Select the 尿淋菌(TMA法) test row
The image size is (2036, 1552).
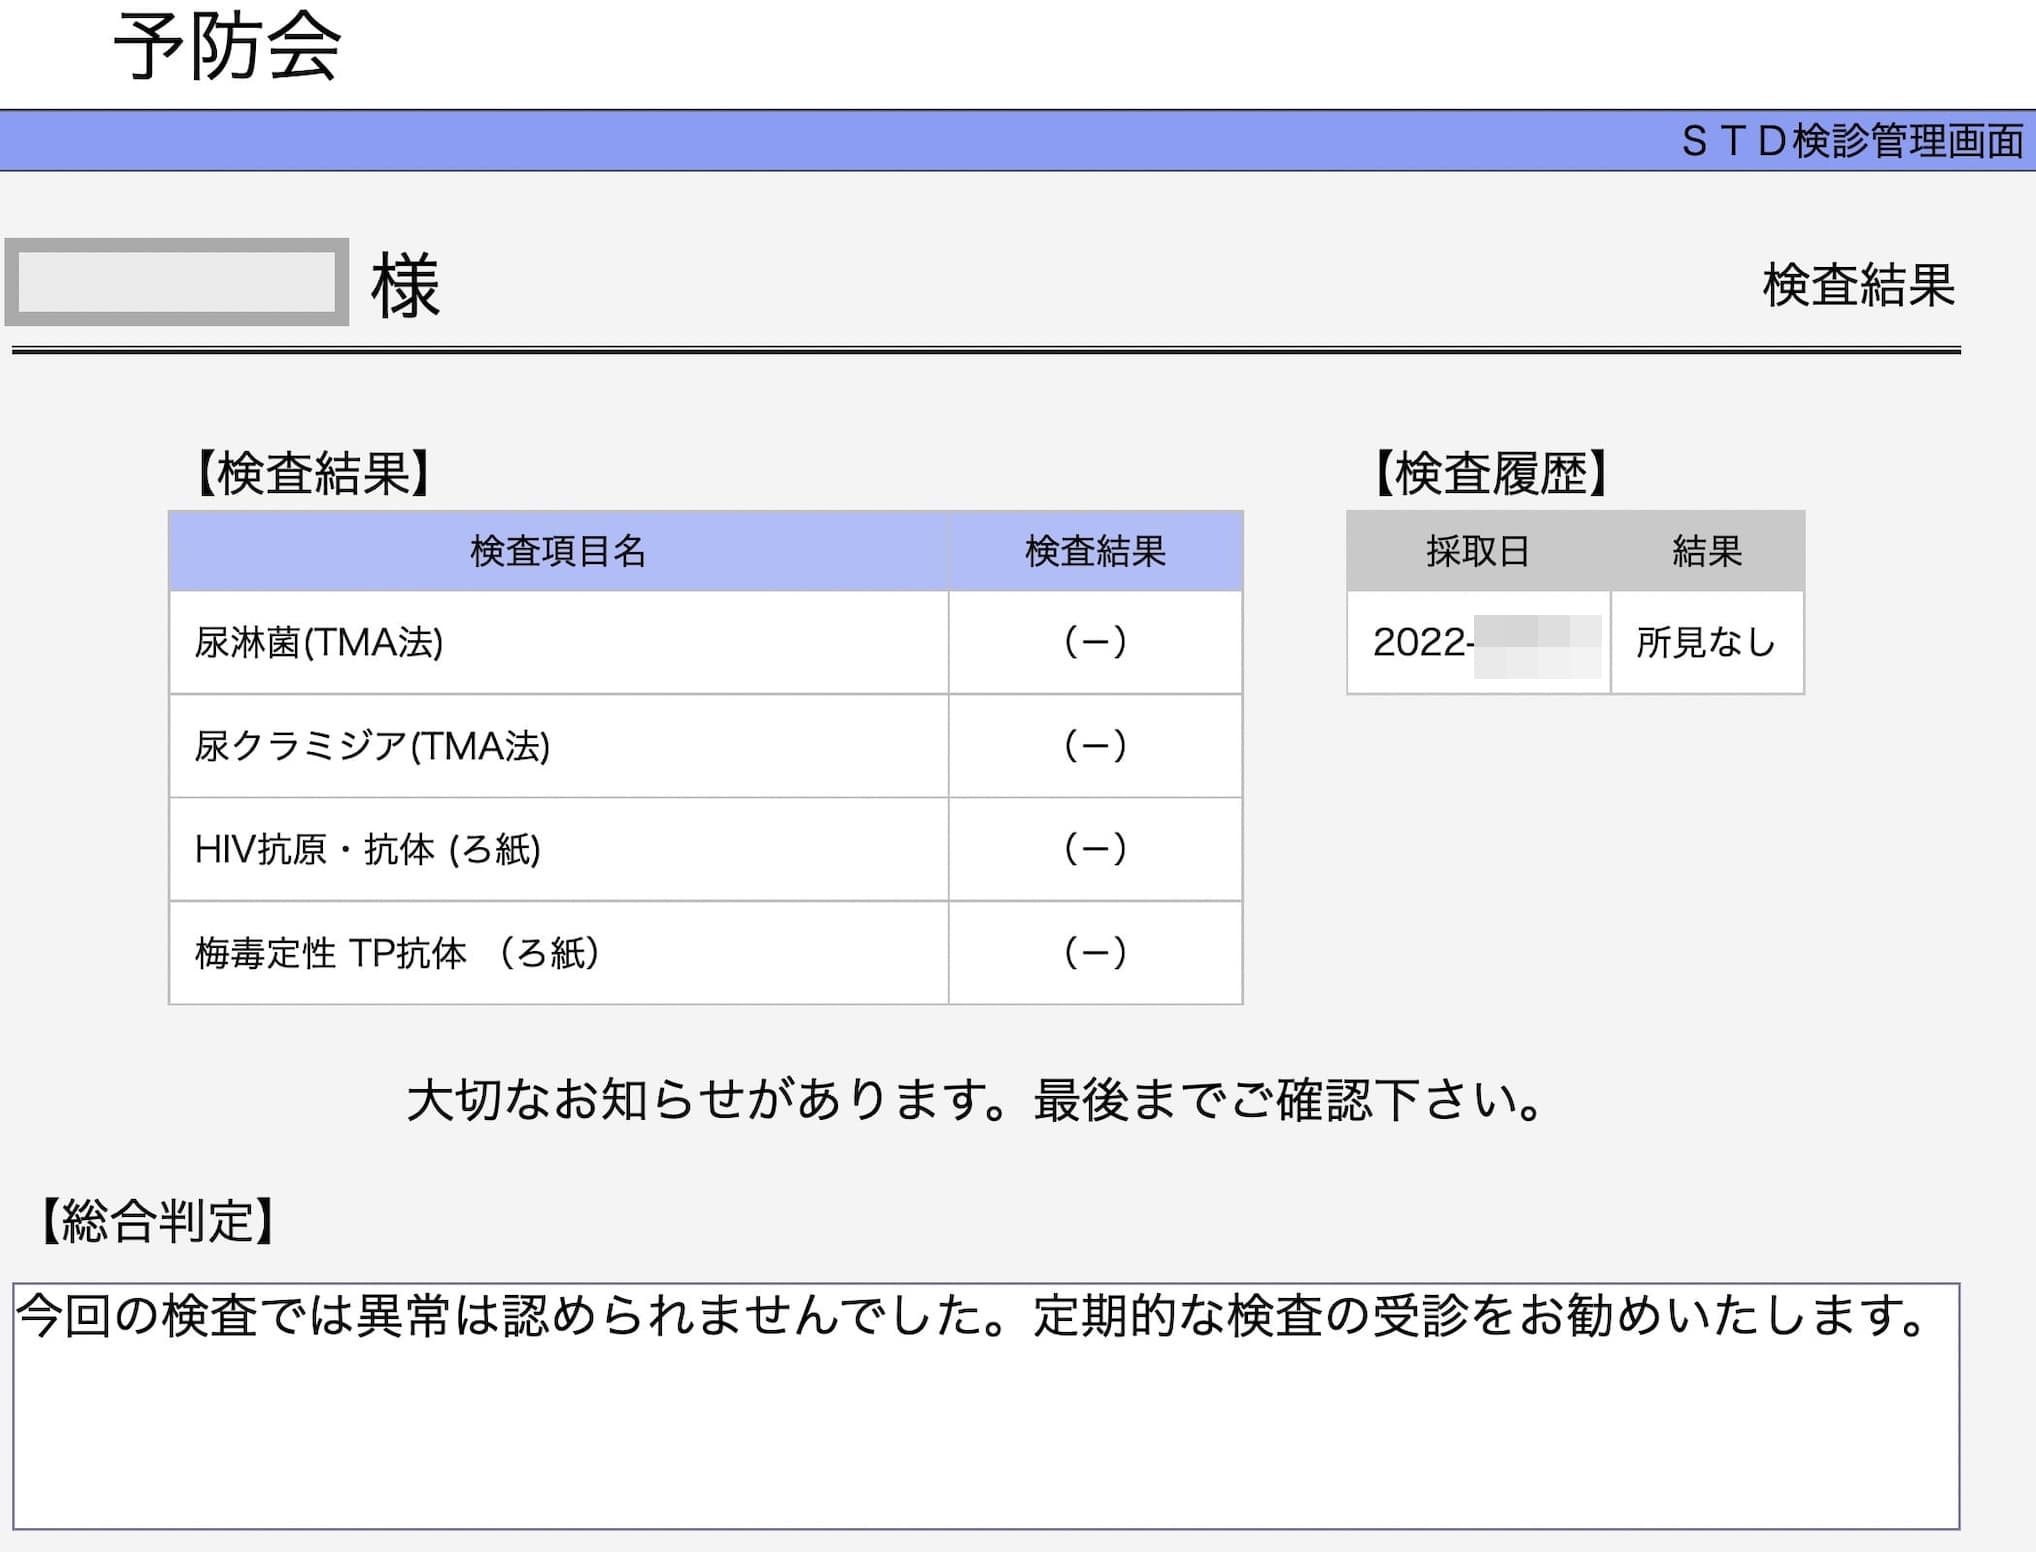click(319, 643)
